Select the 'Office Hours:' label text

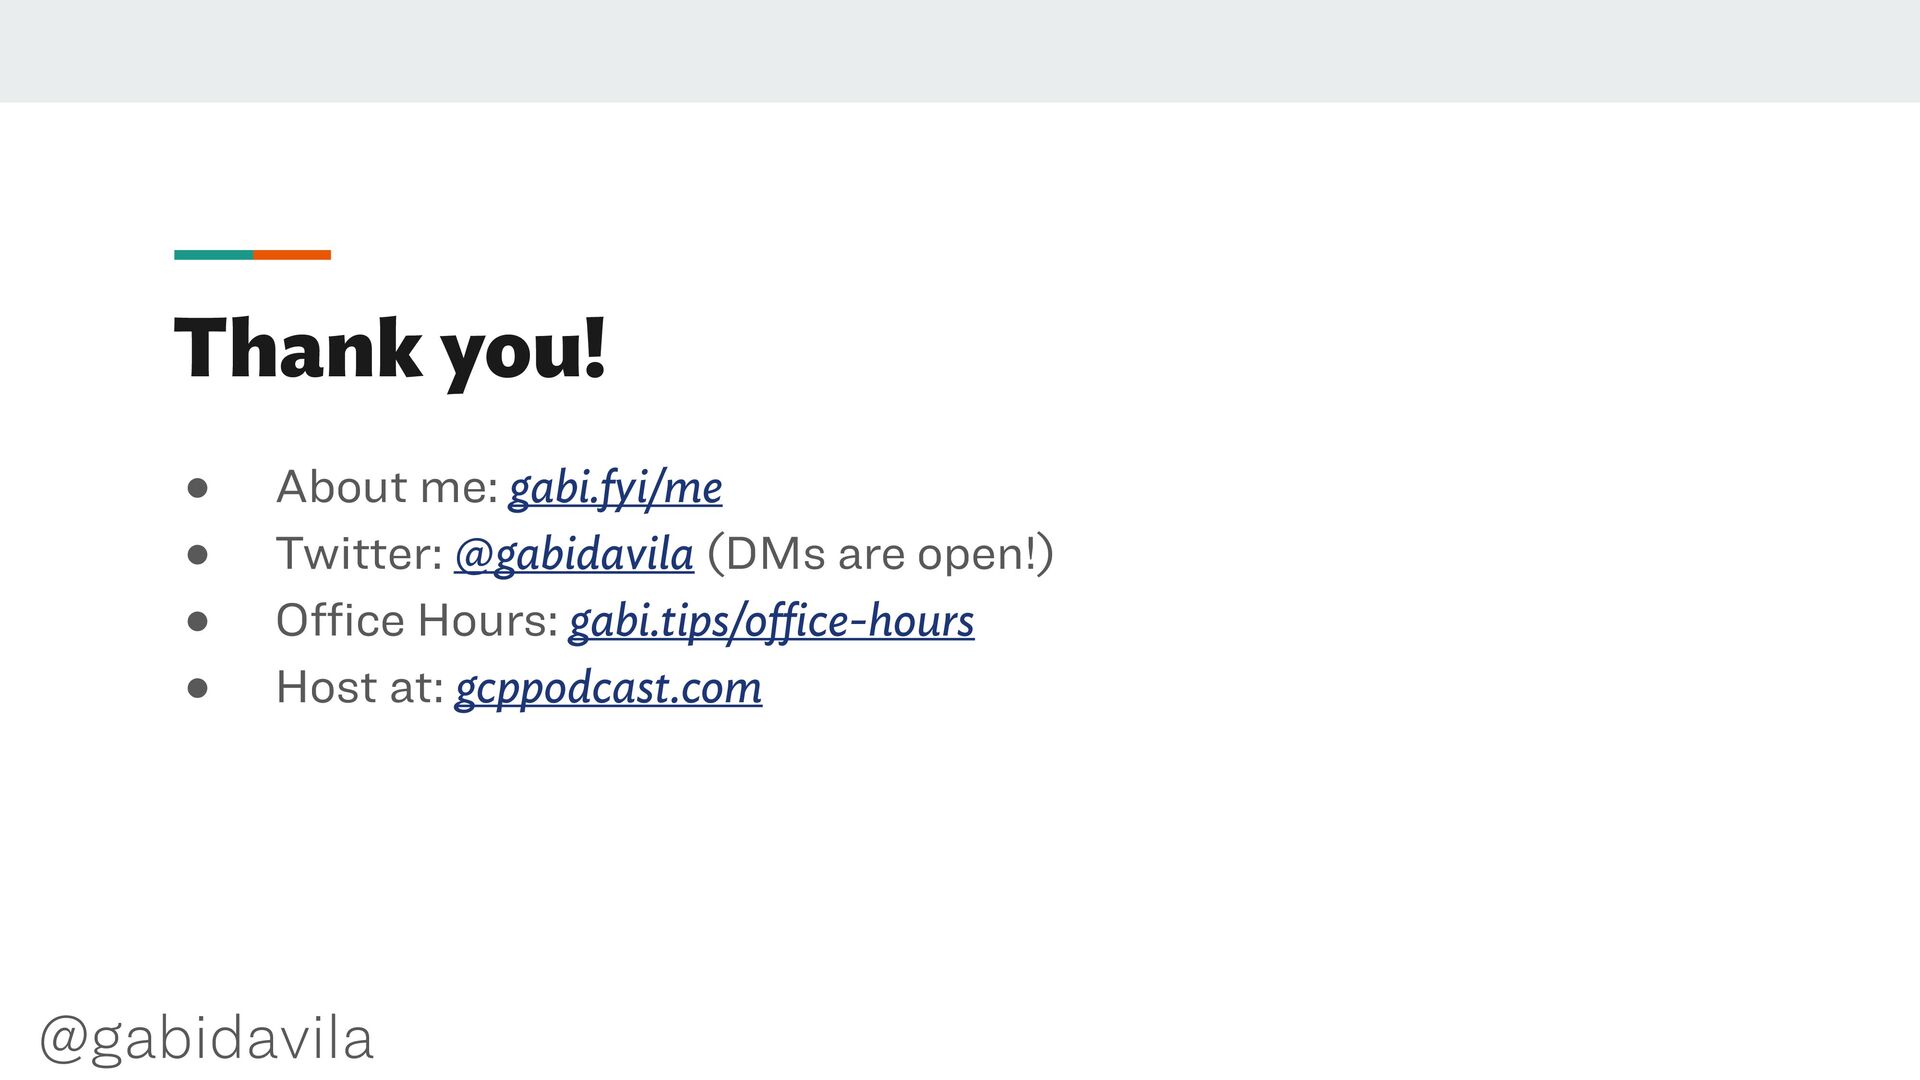(x=416, y=620)
